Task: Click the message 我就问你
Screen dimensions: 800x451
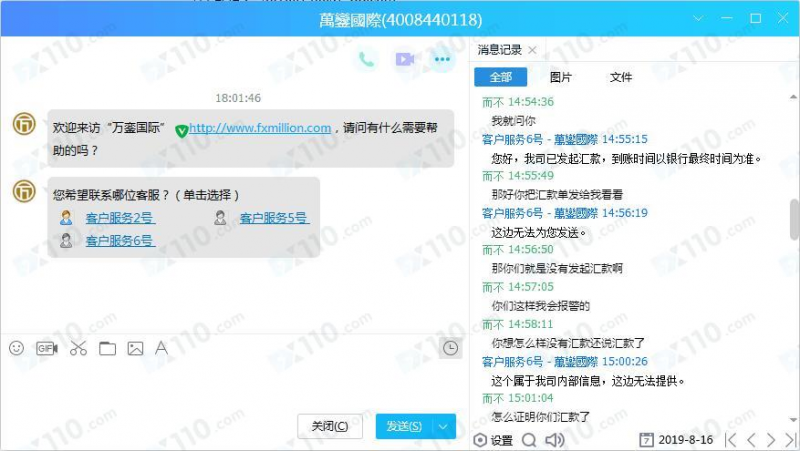Action: tap(513, 121)
